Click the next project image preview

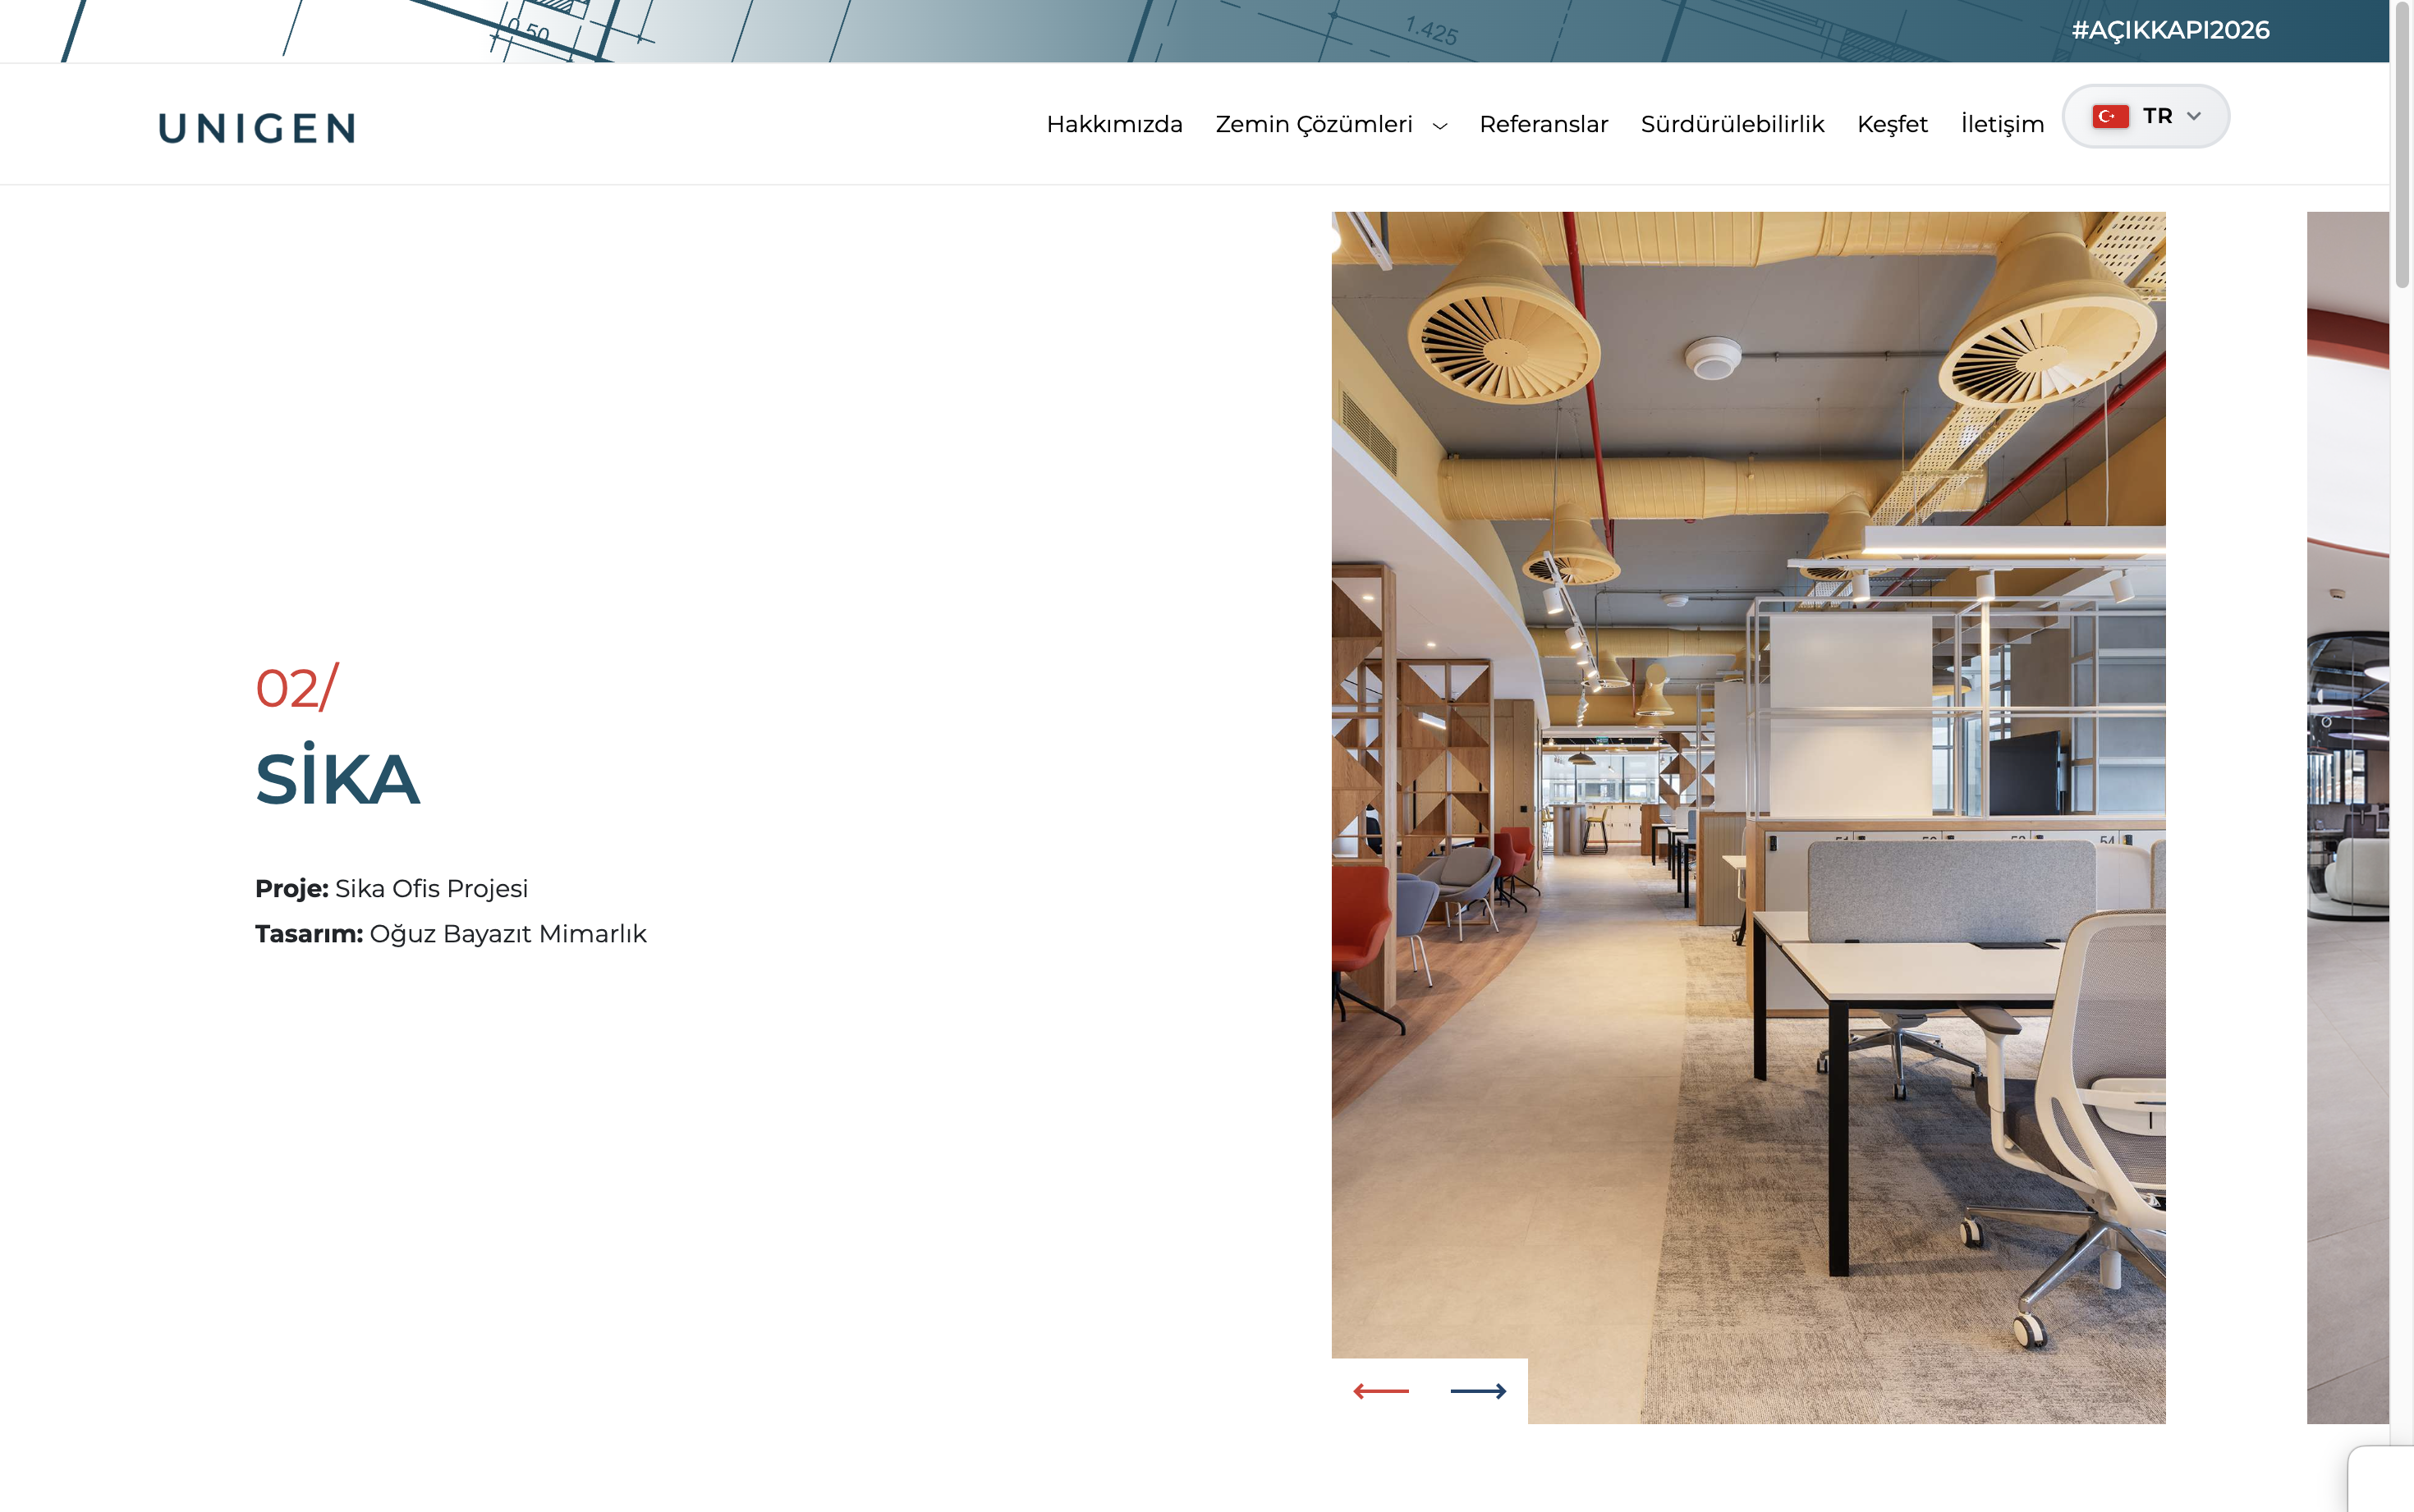[2347, 817]
